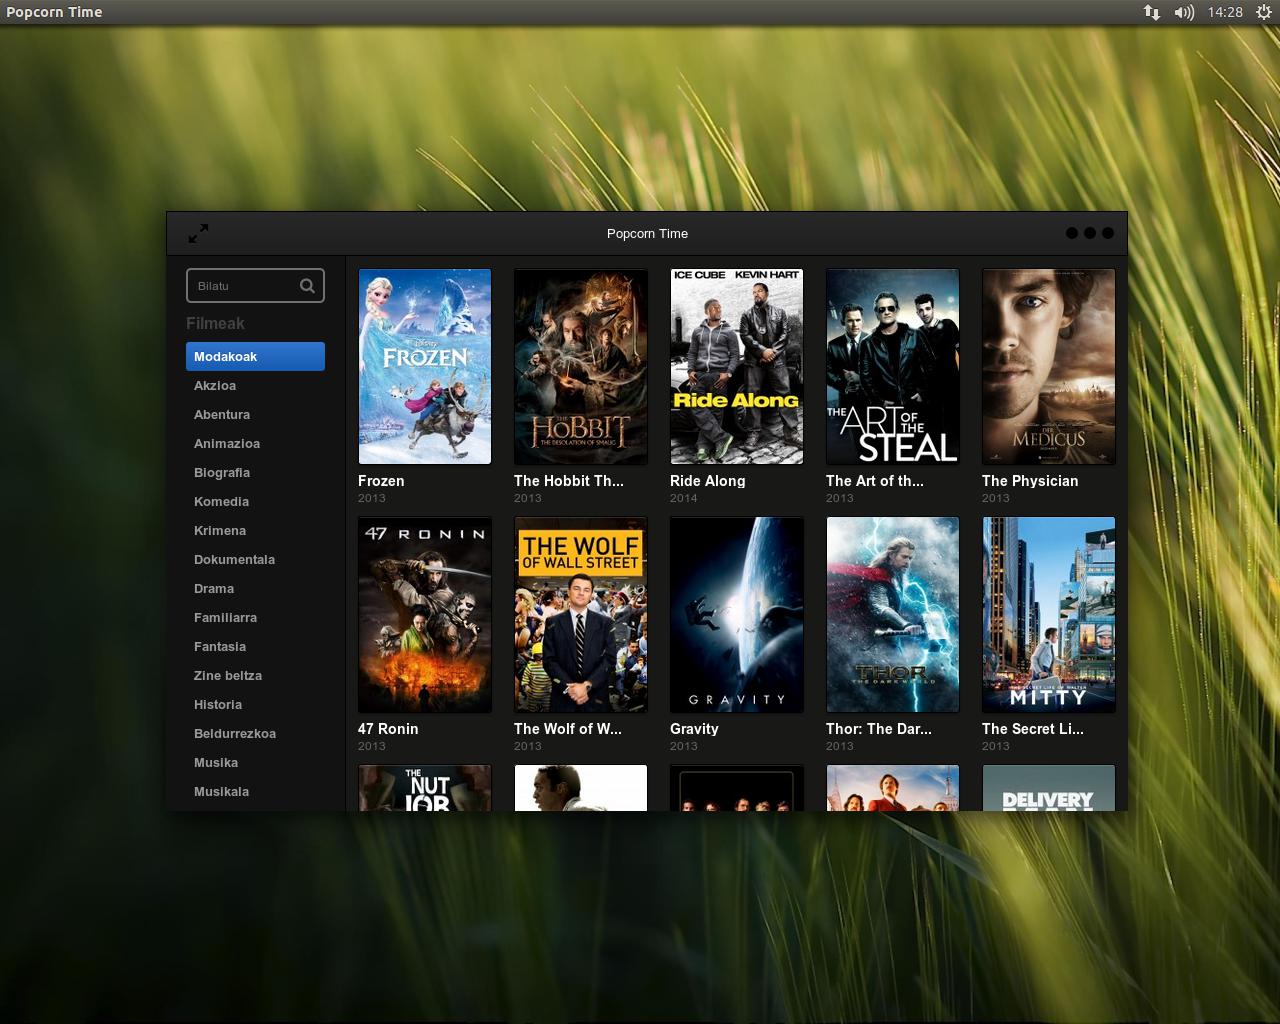Open the Frozen movie poster

click(x=425, y=366)
